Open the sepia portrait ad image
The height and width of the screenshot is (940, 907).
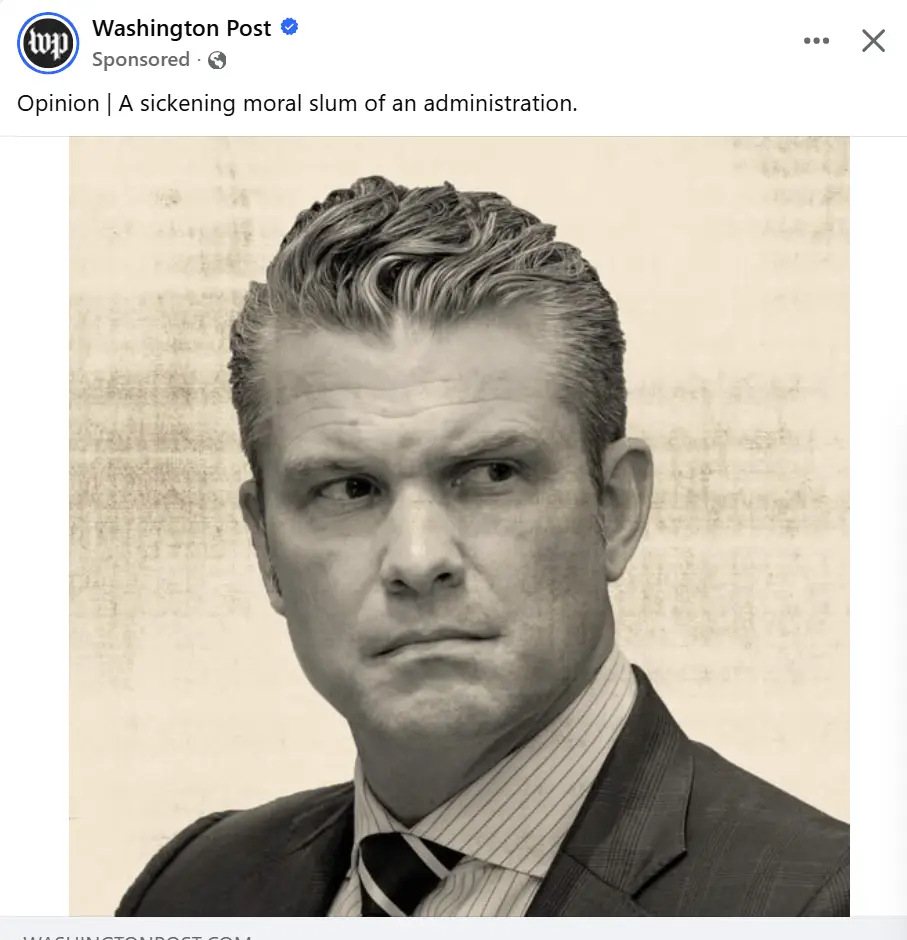pos(459,526)
